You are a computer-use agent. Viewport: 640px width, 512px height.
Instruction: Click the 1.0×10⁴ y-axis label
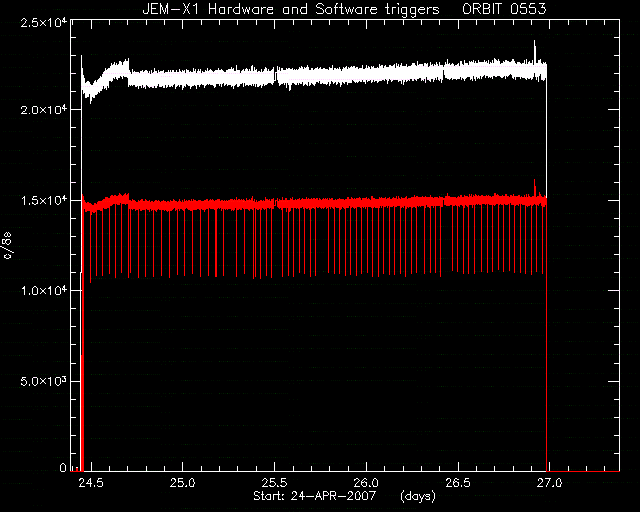[44, 290]
